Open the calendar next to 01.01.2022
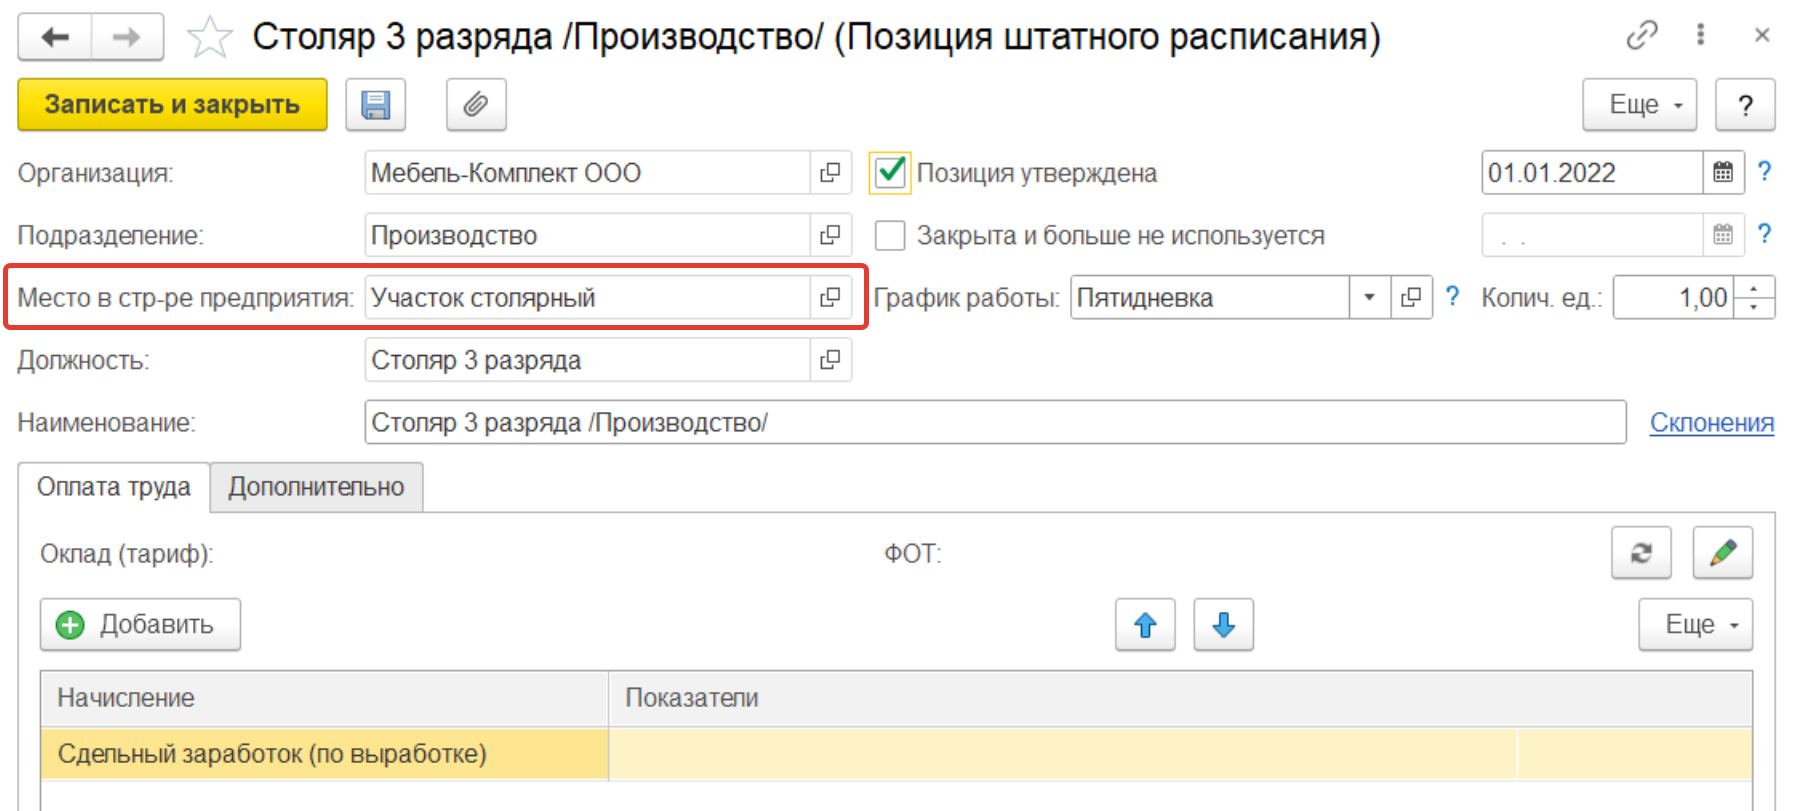 coord(1723,173)
